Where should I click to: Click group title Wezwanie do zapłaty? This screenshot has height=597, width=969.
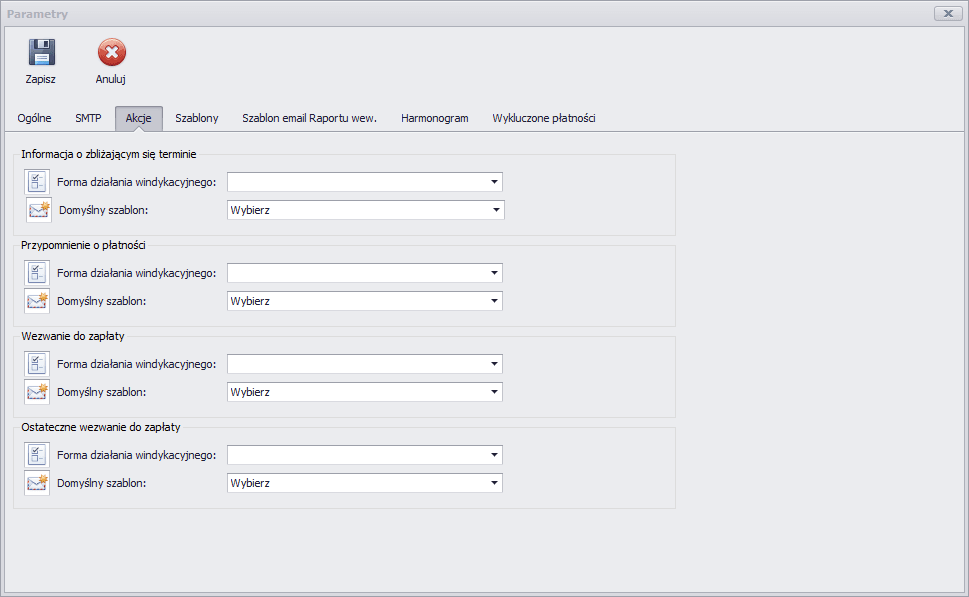tap(73, 336)
